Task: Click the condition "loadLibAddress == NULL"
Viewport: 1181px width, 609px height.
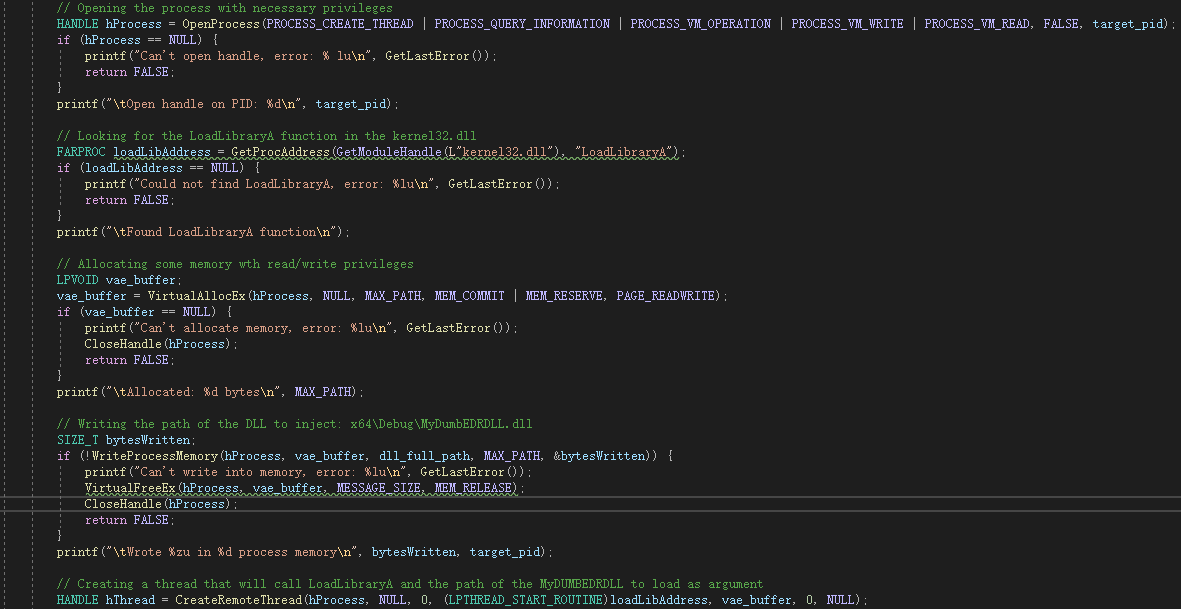Action: tap(162, 168)
